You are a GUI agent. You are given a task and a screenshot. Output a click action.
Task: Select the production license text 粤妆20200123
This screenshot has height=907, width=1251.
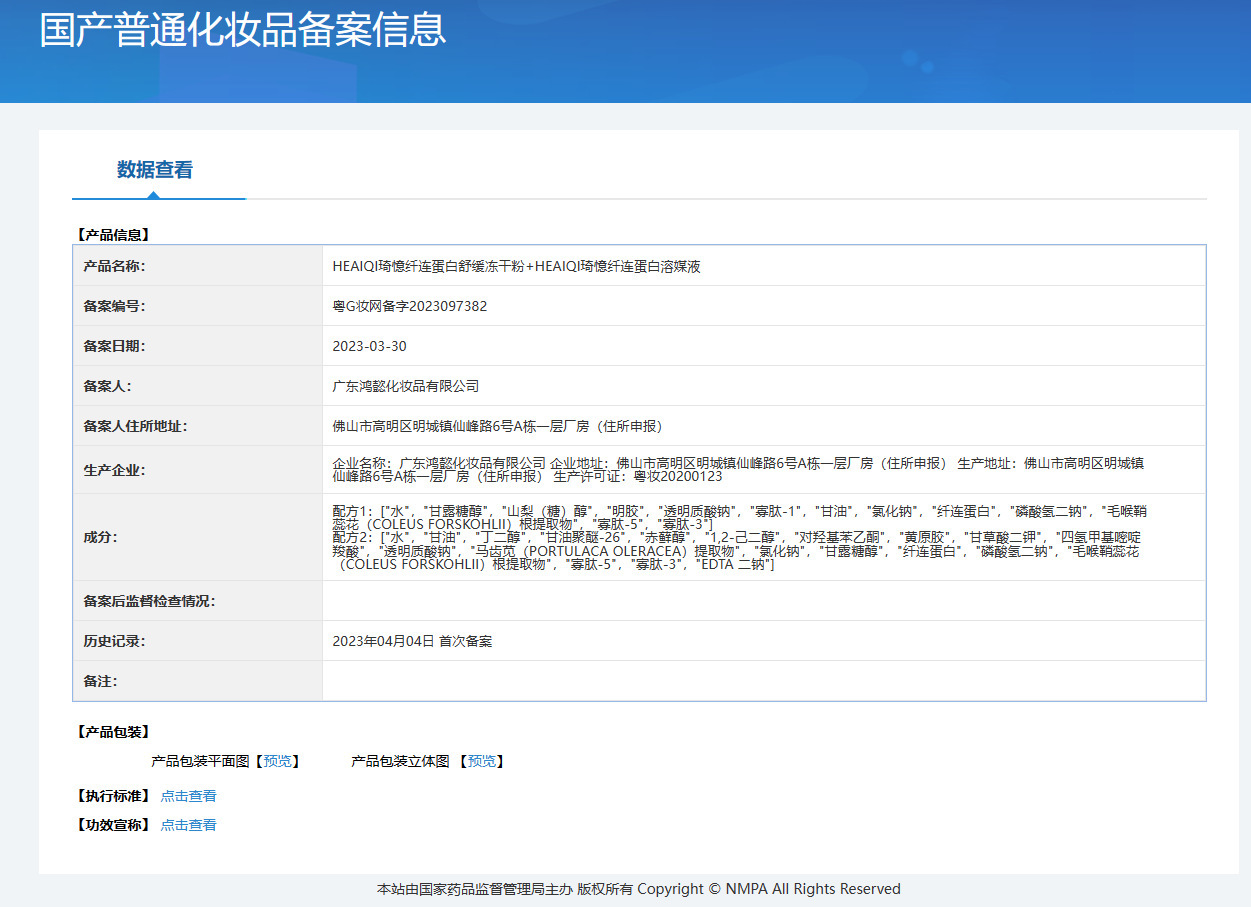(678, 477)
